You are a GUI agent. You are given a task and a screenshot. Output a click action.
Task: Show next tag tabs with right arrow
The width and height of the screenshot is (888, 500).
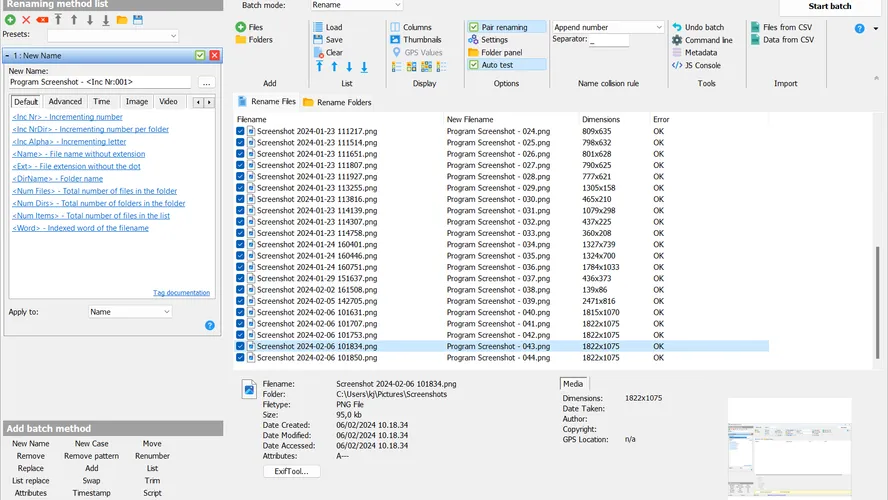pyautogui.click(x=210, y=102)
